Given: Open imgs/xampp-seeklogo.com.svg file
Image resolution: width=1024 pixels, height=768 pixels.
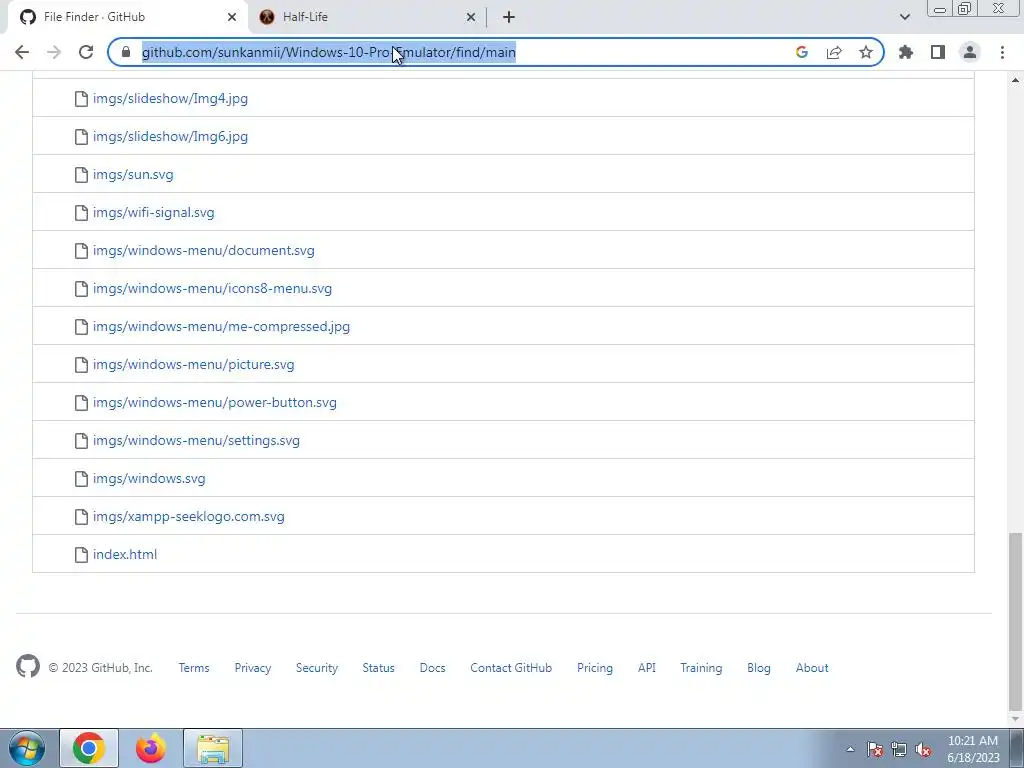Looking at the screenshot, I should 189,517.
